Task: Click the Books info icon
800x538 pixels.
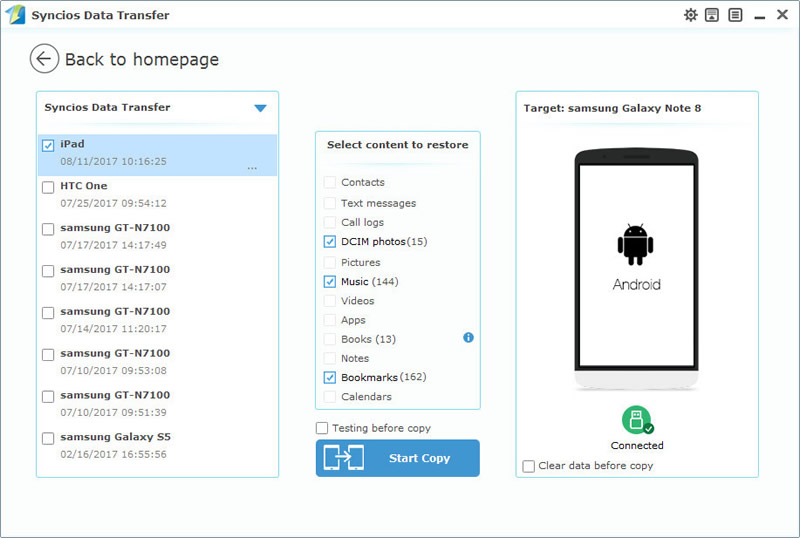Action: point(468,337)
